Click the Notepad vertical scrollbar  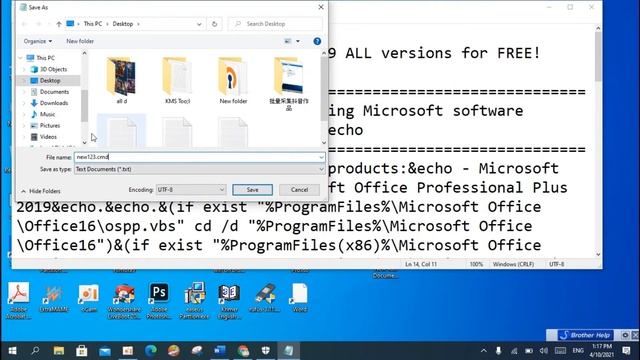coord(598,141)
